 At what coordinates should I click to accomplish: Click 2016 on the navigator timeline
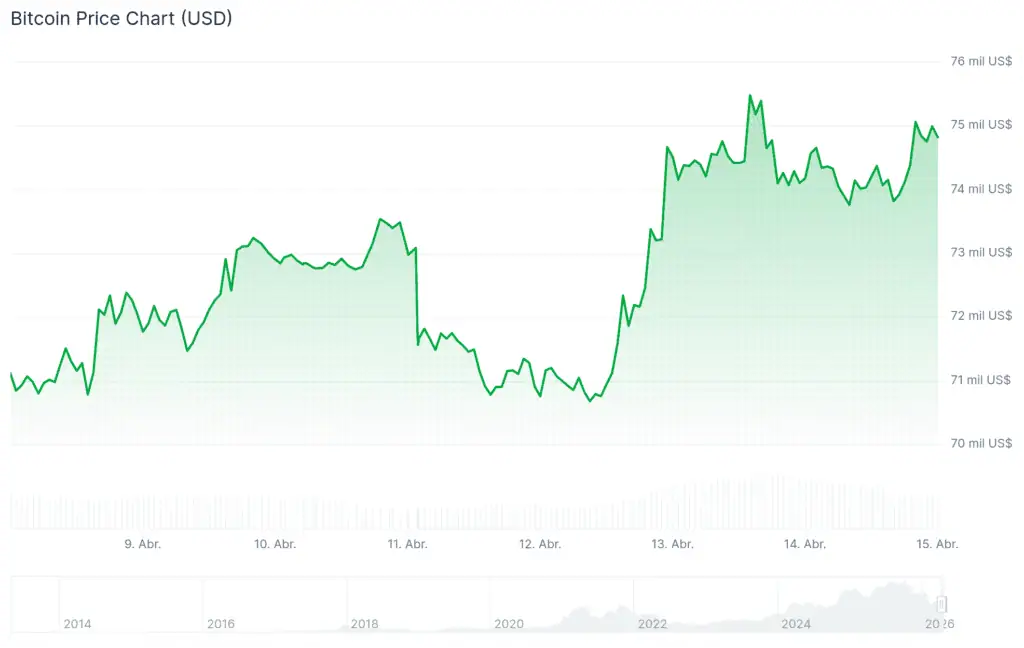coord(221,624)
